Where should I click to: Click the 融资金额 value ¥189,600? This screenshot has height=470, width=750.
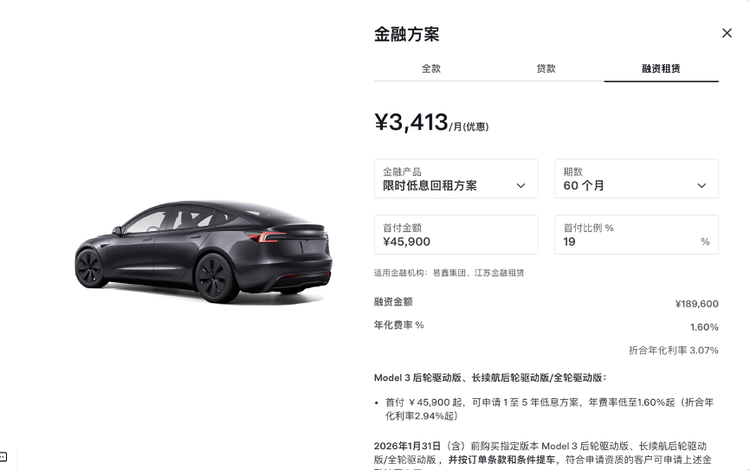pyautogui.click(x=696, y=304)
